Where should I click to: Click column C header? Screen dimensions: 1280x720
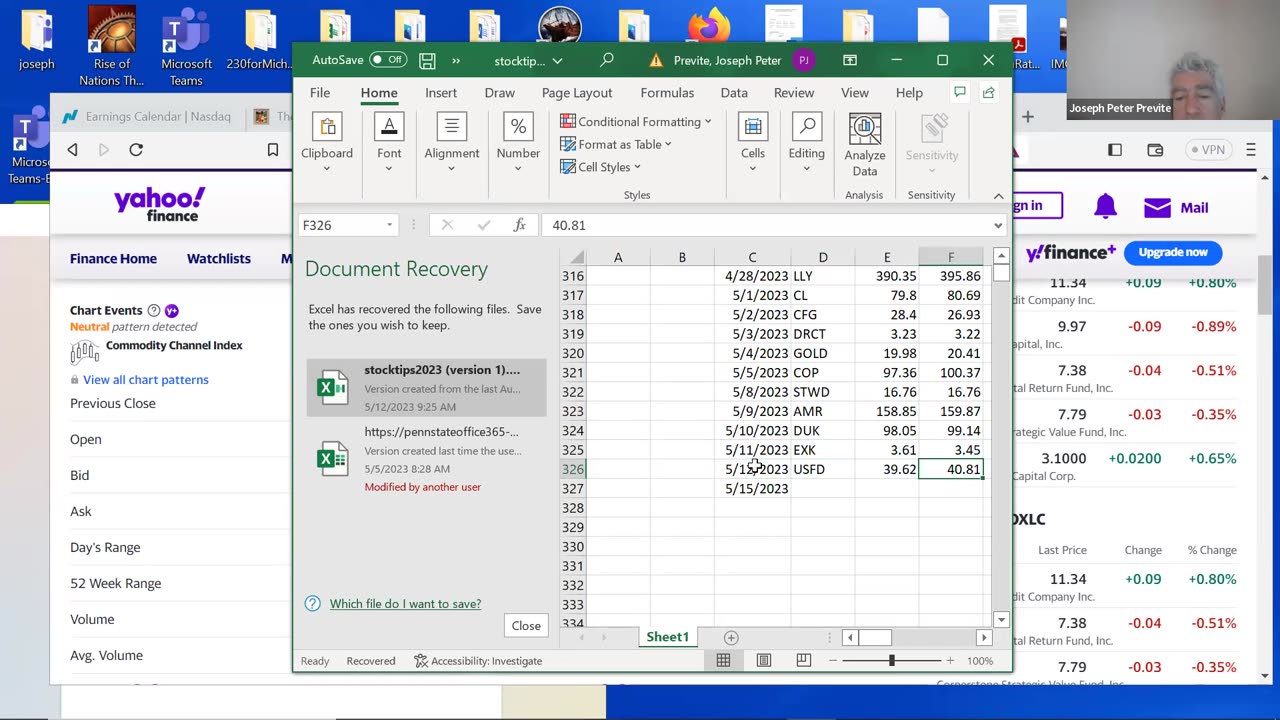pos(753,258)
